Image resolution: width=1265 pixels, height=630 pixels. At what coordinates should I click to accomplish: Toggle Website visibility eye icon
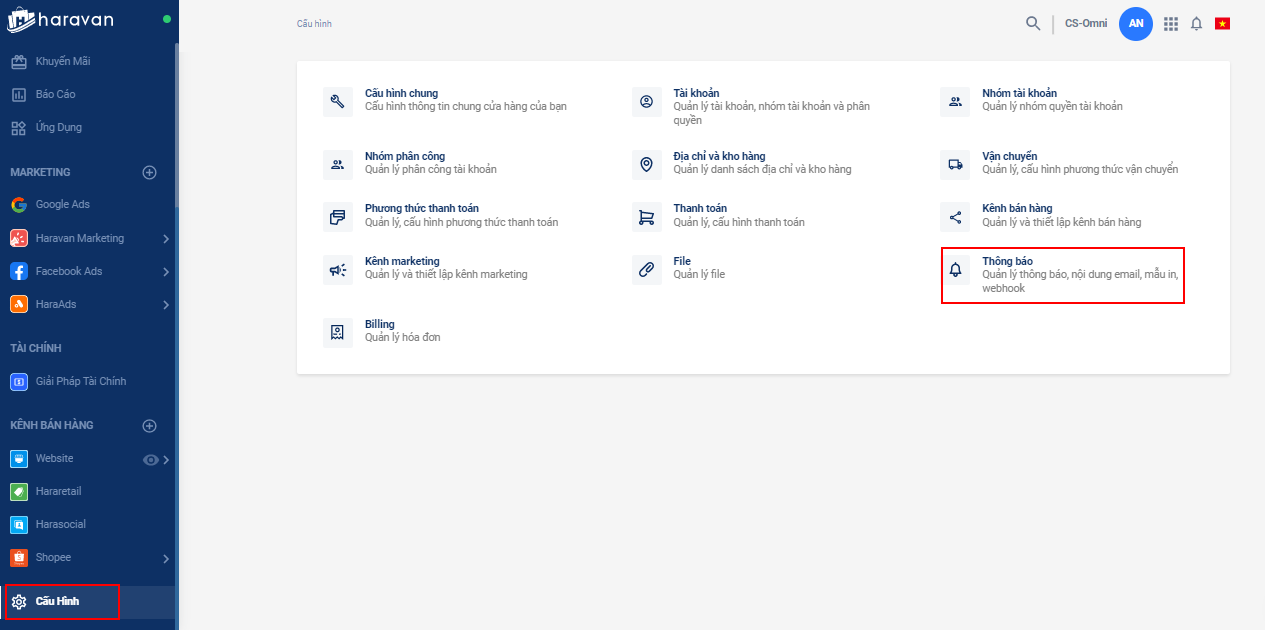[151, 460]
